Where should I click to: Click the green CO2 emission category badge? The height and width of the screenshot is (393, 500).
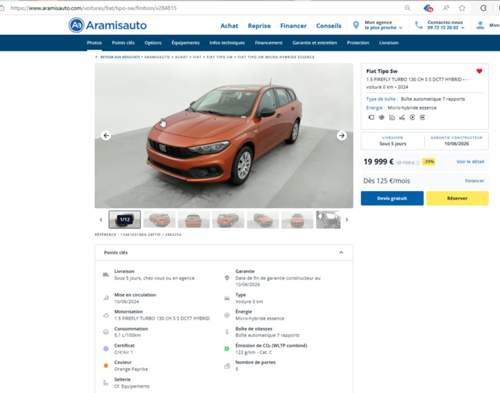coord(227,349)
